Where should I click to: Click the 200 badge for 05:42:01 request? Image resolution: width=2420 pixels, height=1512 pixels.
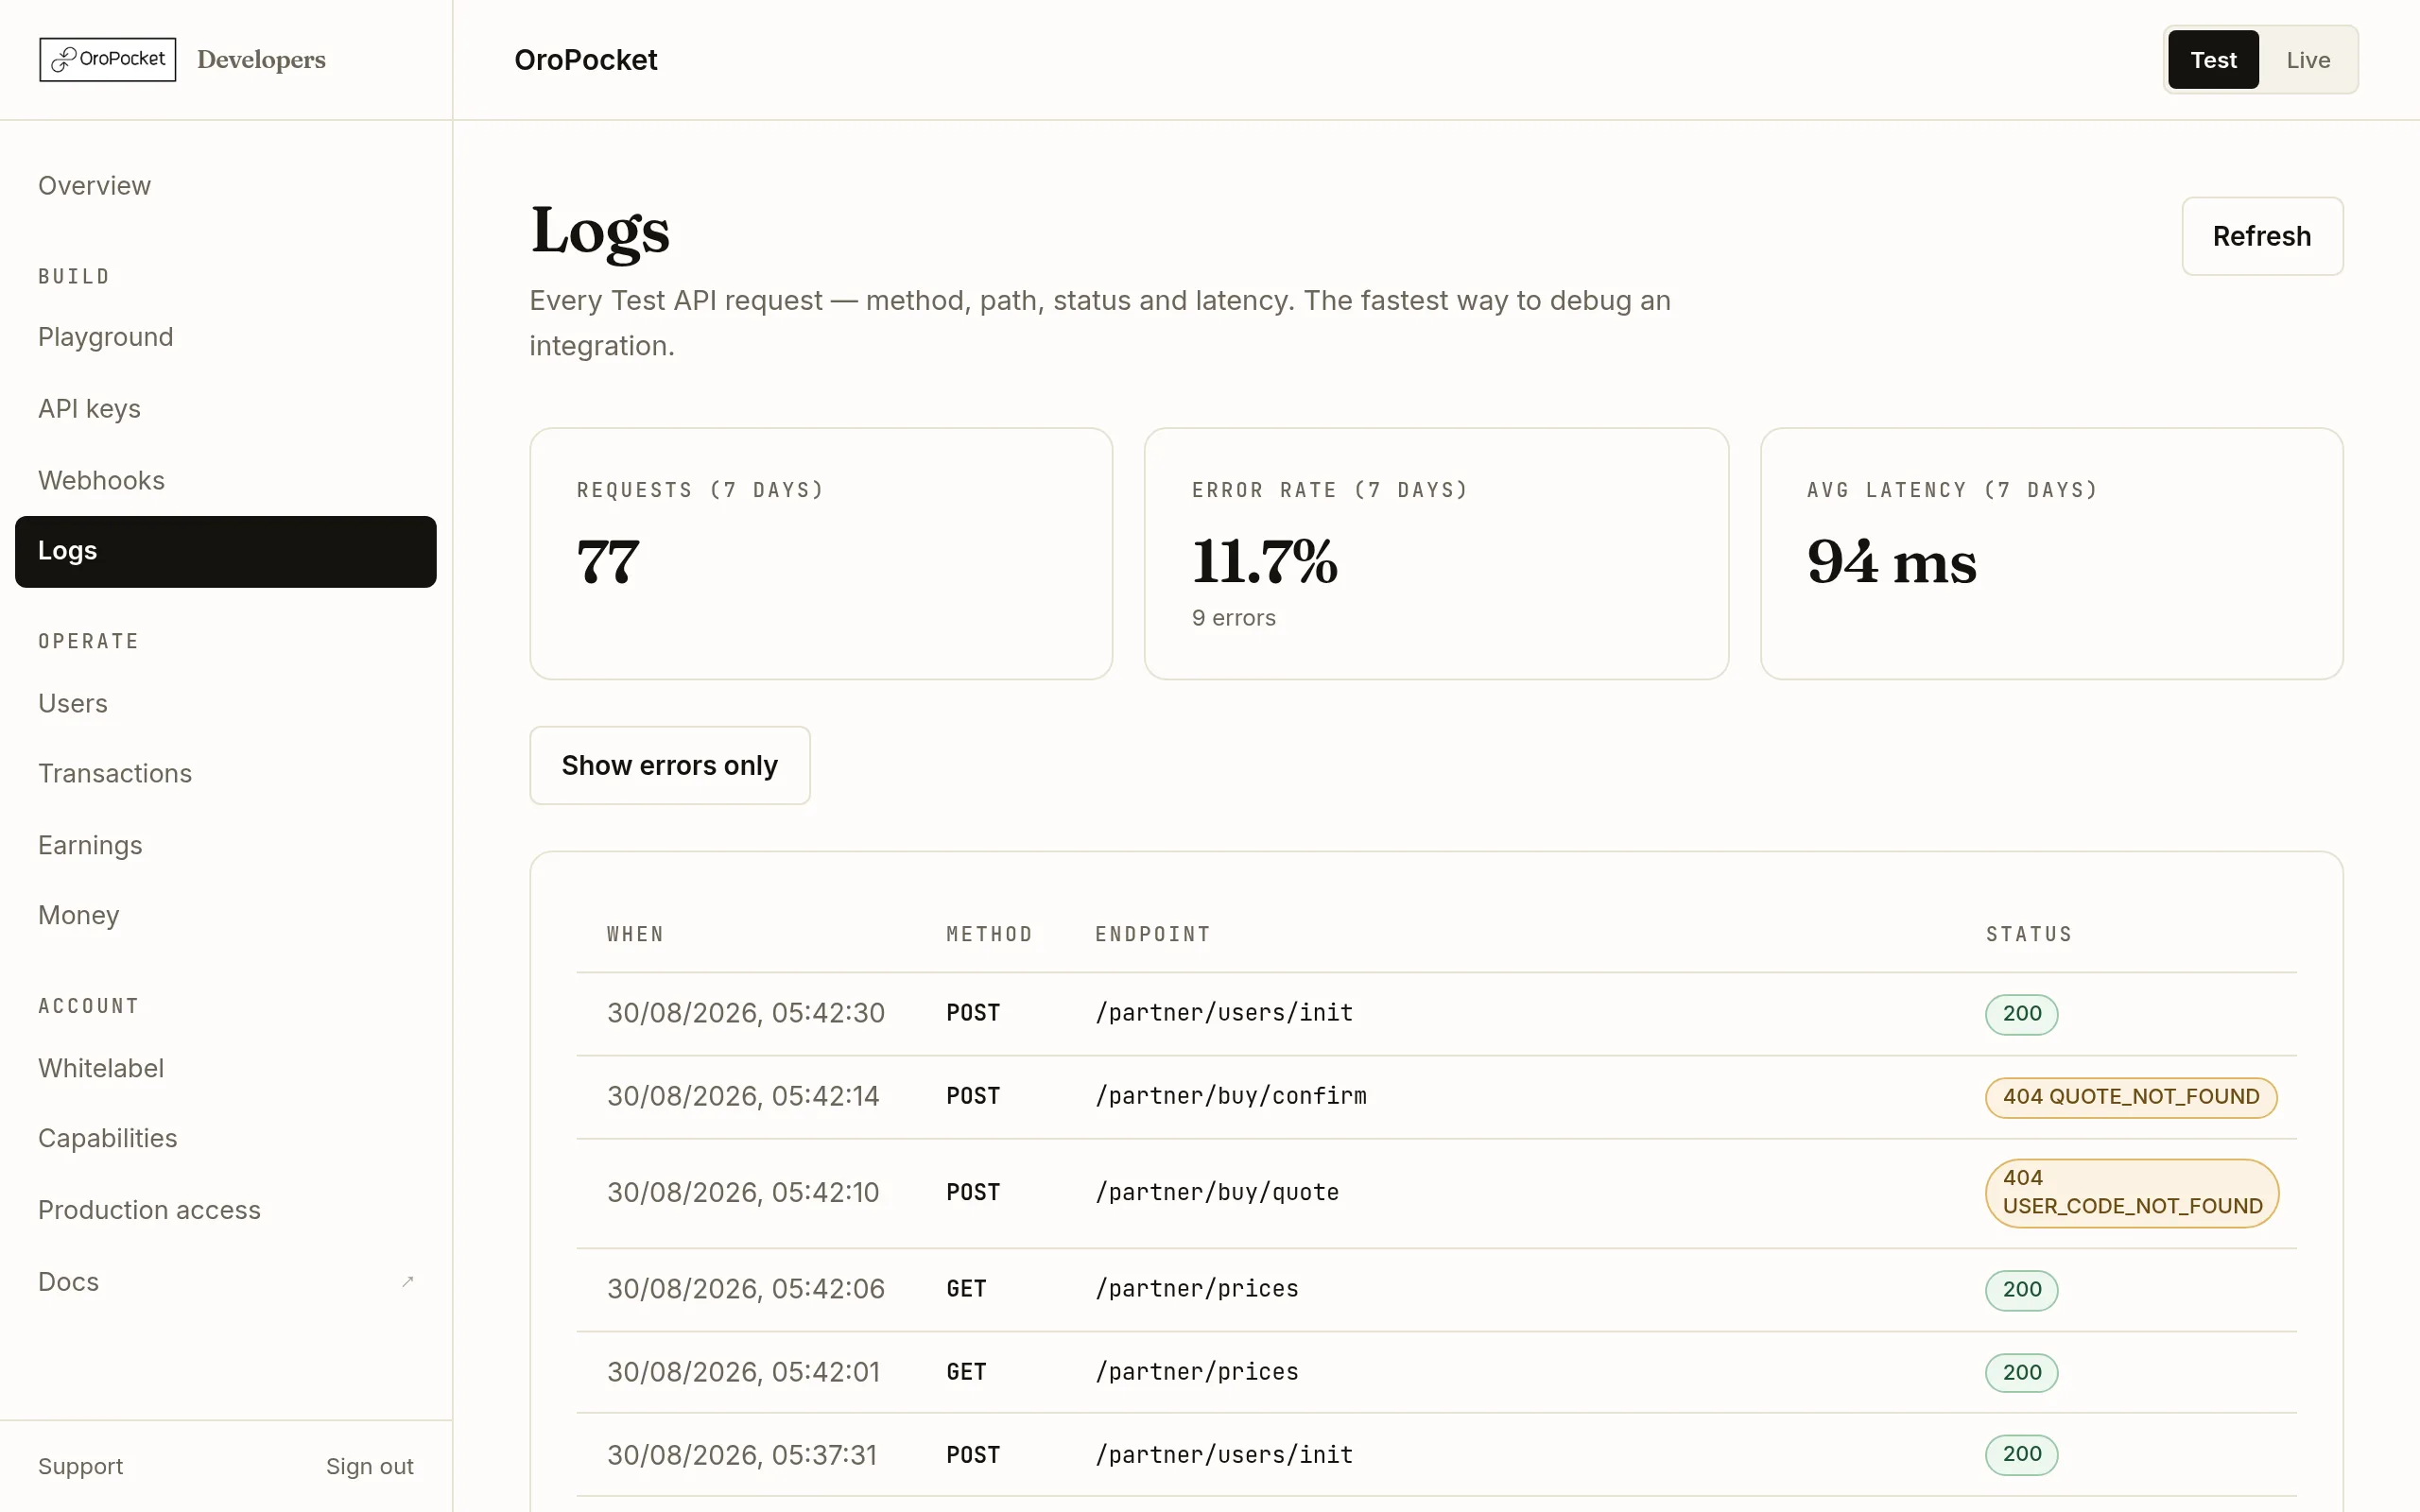(x=2022, y=1373)
